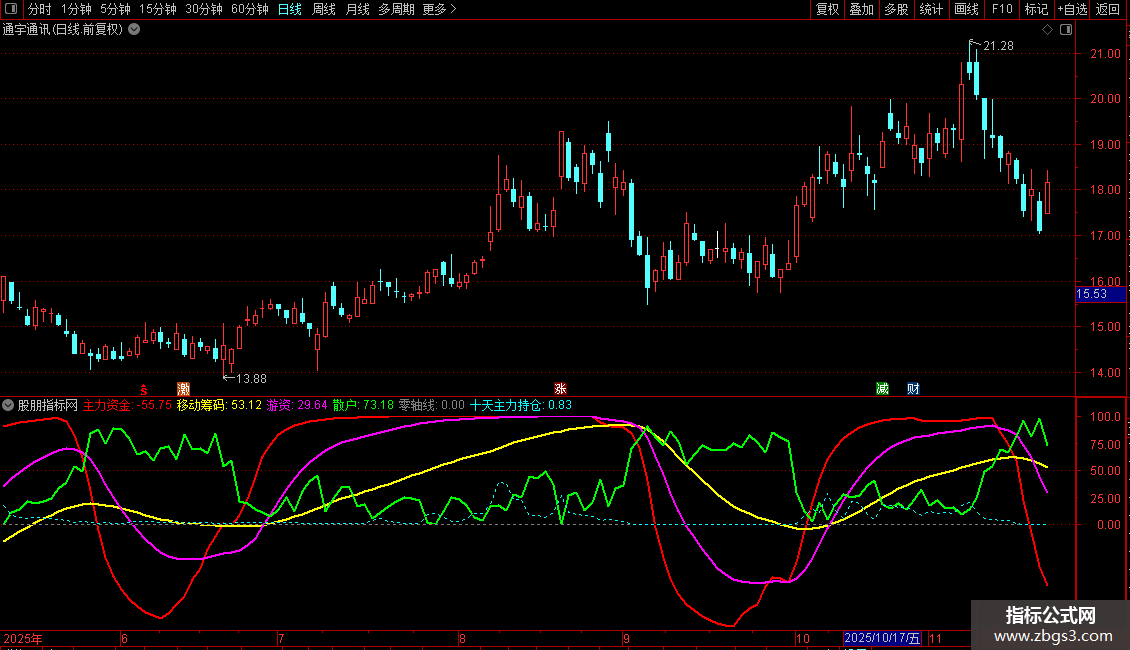Expand the 股朋指标网 indicator dropdown
Screen dimensions: 1130x650
pos(8,406)
